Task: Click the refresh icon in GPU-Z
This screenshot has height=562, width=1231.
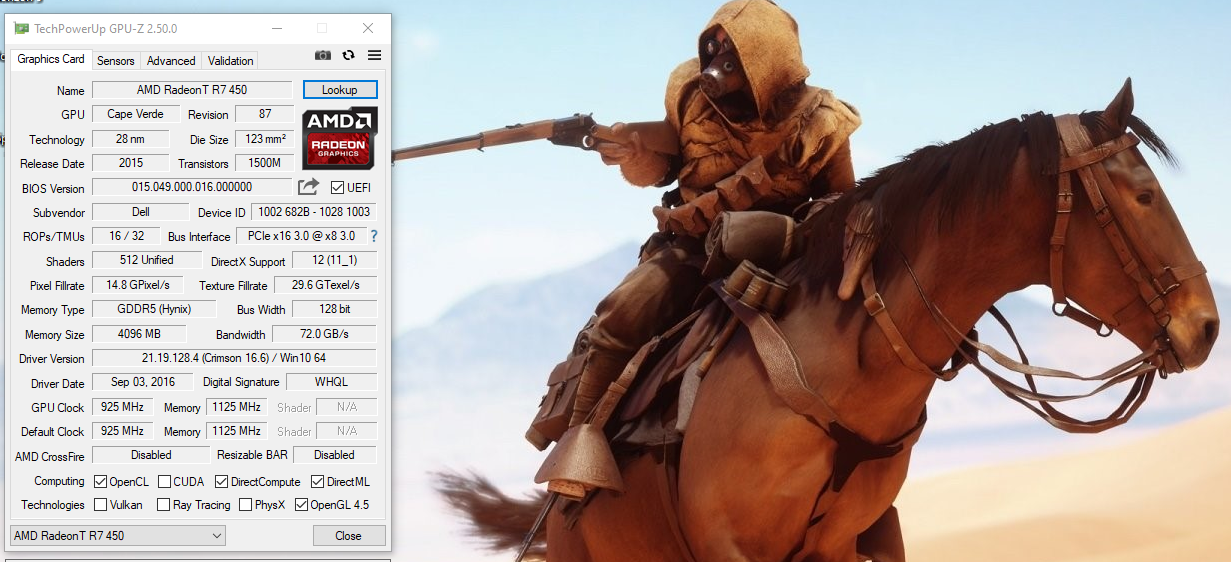Action: click(x=348, y=56)
